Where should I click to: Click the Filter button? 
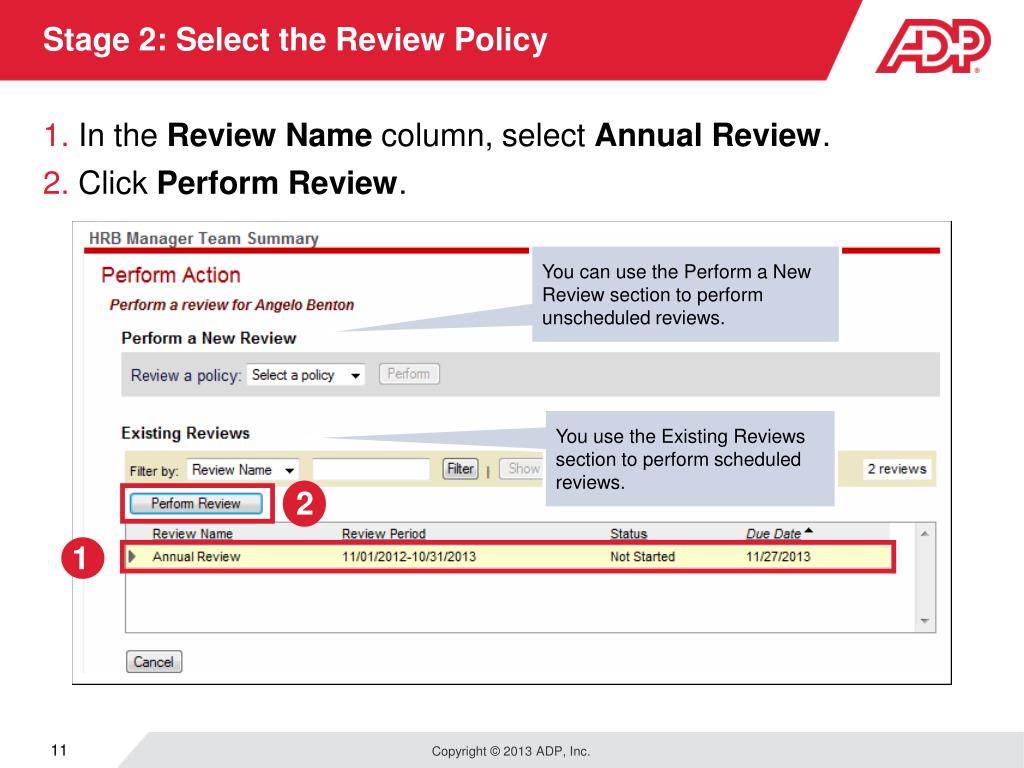[x=460, y=469]
